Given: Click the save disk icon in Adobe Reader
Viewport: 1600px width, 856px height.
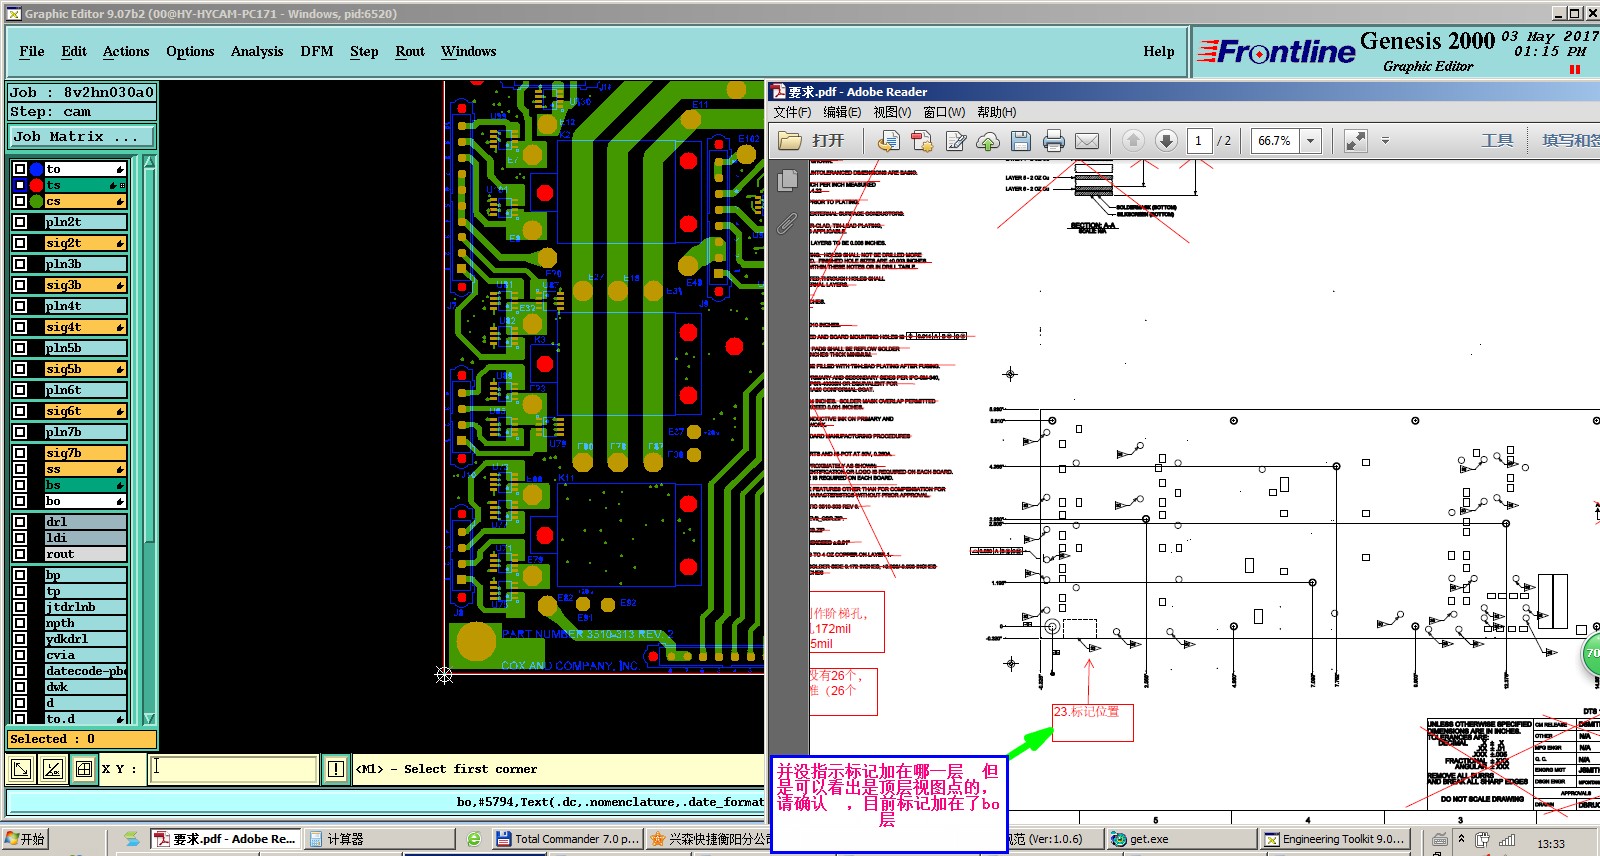Looking at the screenshot, I should [x=1020, y=141].
